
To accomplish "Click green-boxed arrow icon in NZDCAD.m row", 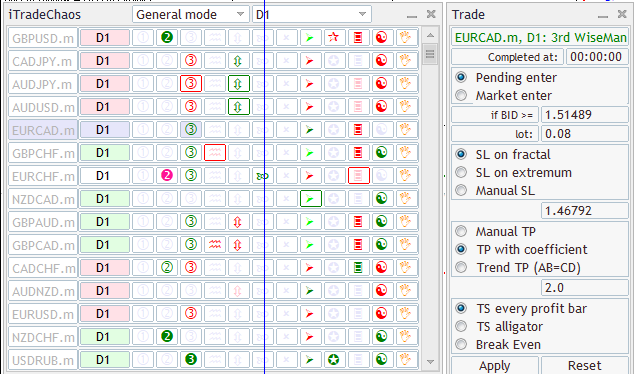I will pos(311,199).
